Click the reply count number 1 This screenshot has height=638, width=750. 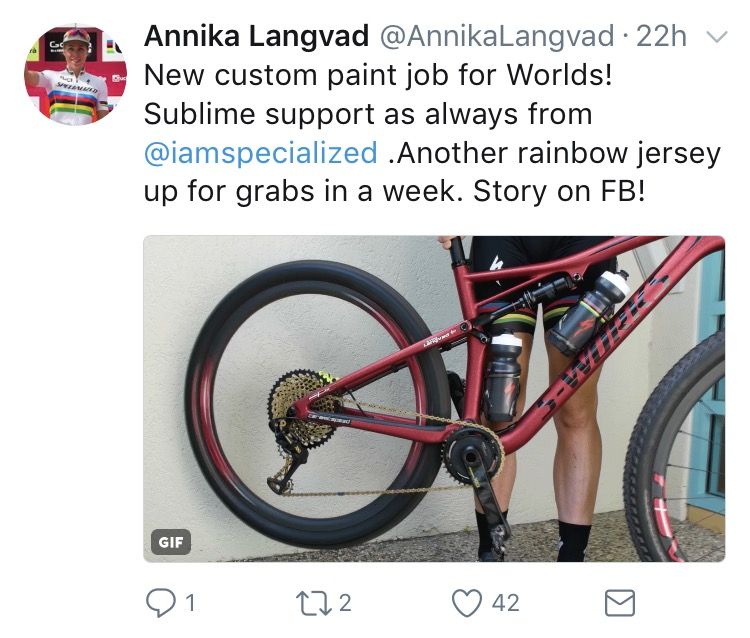coord(190,603)
